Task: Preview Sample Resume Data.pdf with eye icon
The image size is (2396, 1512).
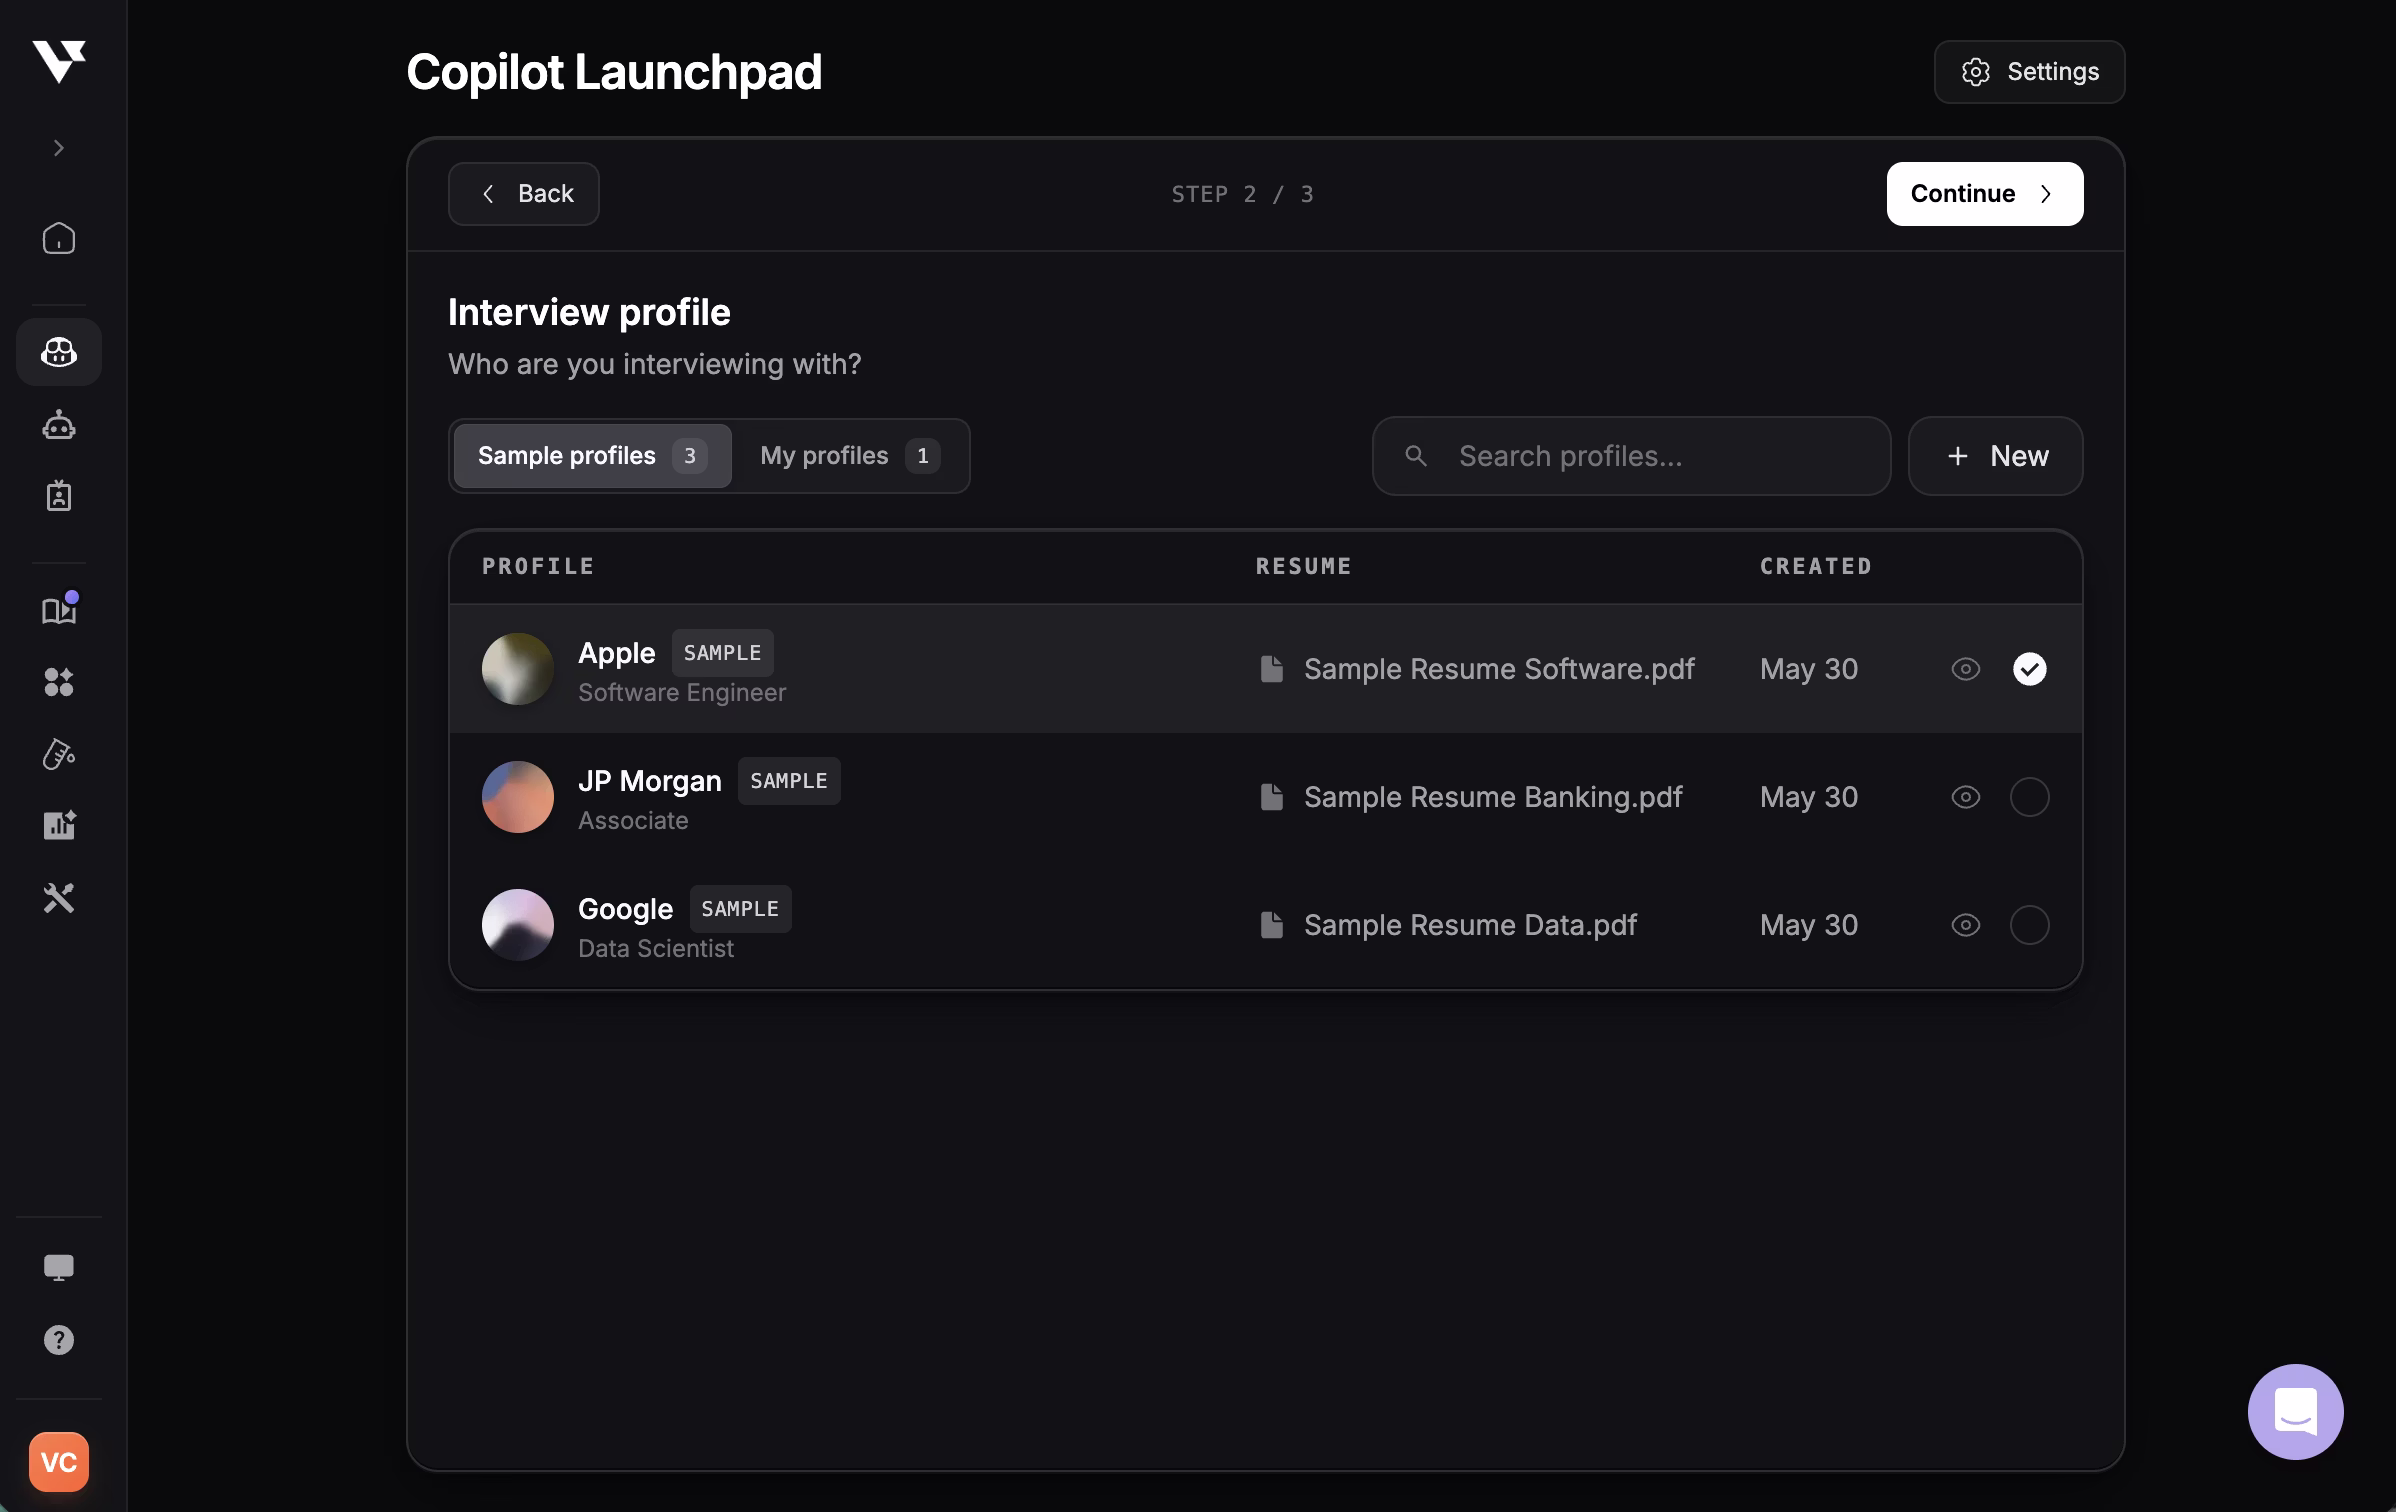Action: 1965,925
